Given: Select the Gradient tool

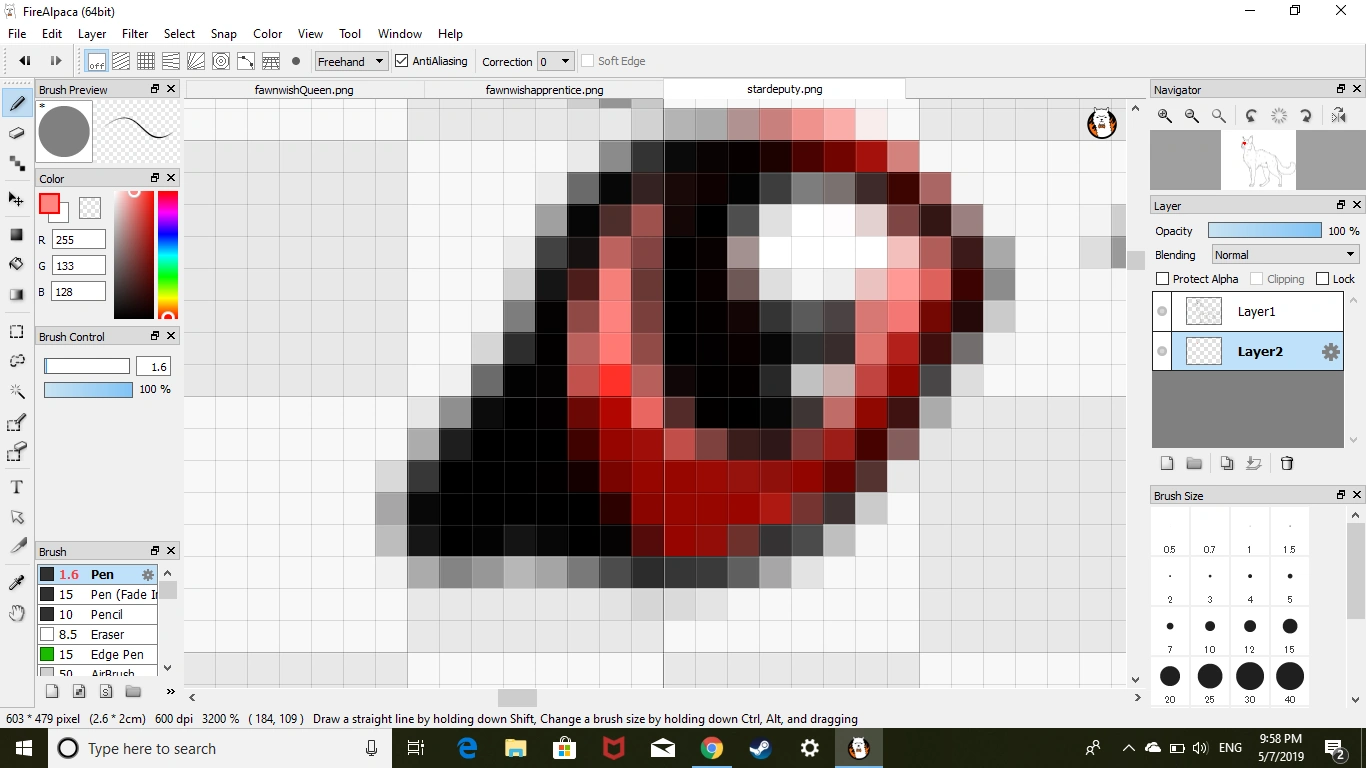Looking at the screenshot, I should (17, 295).
